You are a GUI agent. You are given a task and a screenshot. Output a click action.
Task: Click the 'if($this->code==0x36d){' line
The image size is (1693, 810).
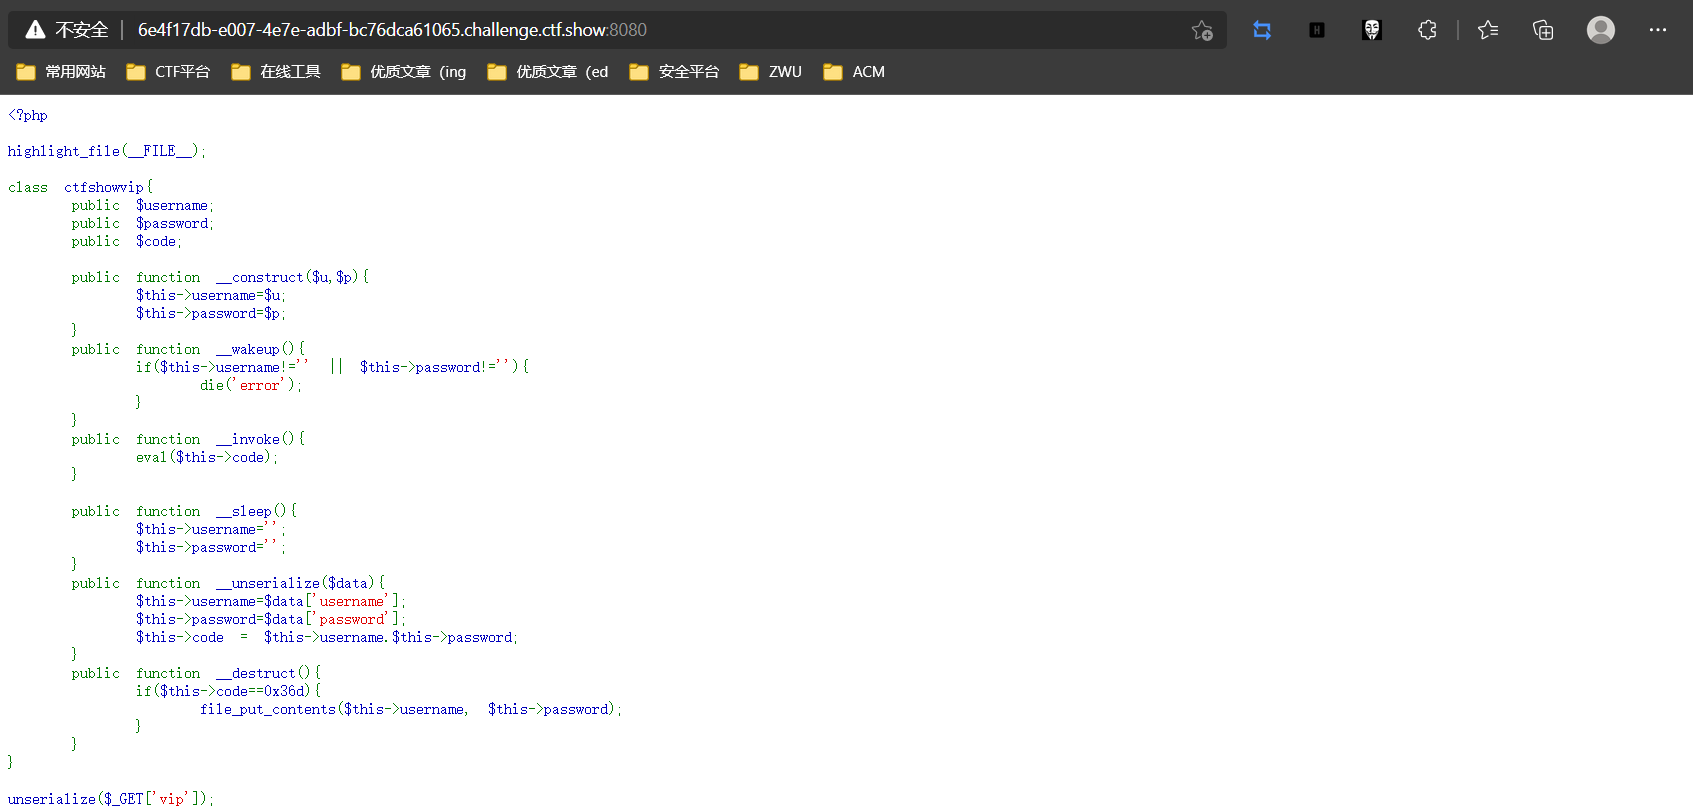tap(229, 691)
